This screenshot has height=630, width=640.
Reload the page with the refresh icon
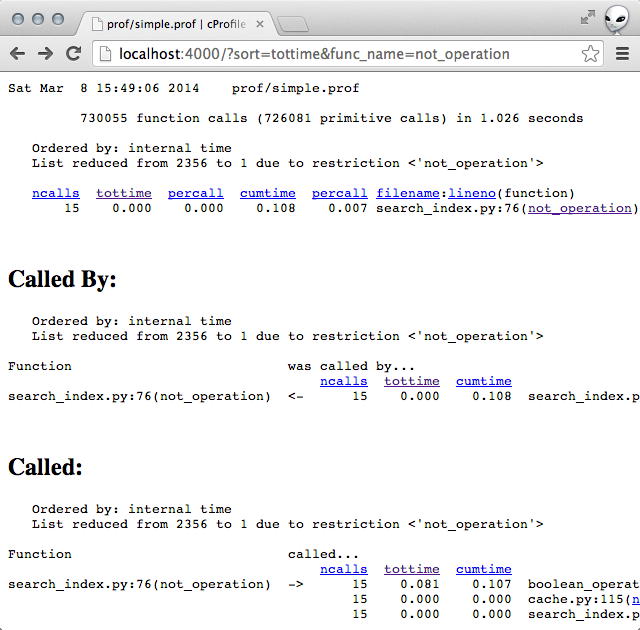(73, 53)
